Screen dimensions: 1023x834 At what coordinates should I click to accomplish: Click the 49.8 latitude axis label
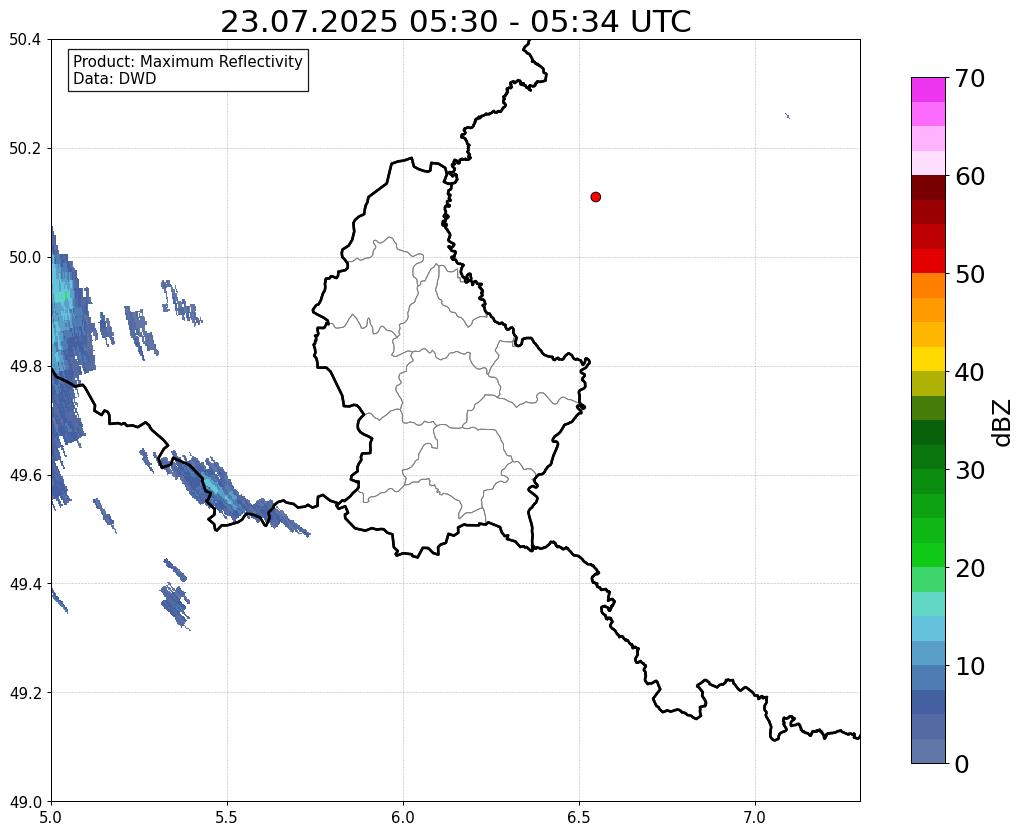(25, 367)
